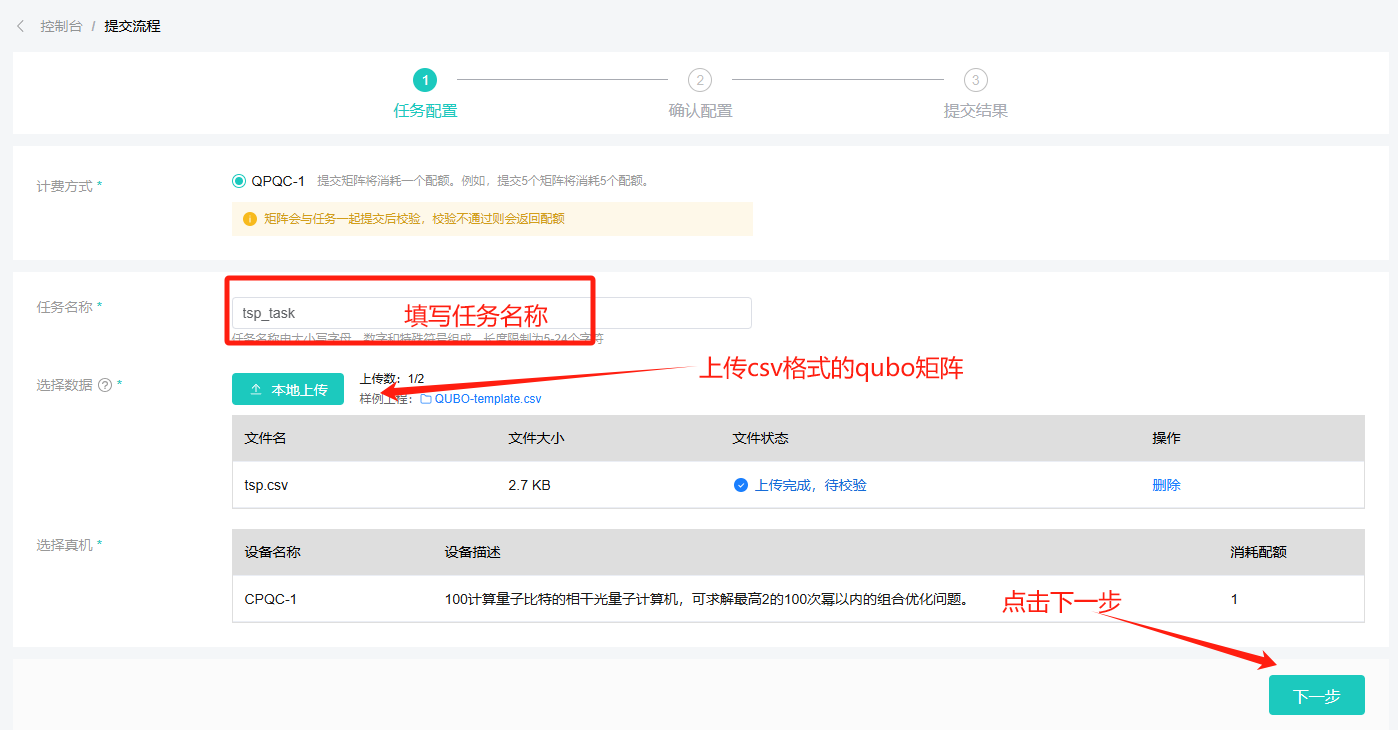Viewport: 1398px width, 730px height.
Task: Delete the tsp.csv file via 删除
Action: pos(1166,485)
